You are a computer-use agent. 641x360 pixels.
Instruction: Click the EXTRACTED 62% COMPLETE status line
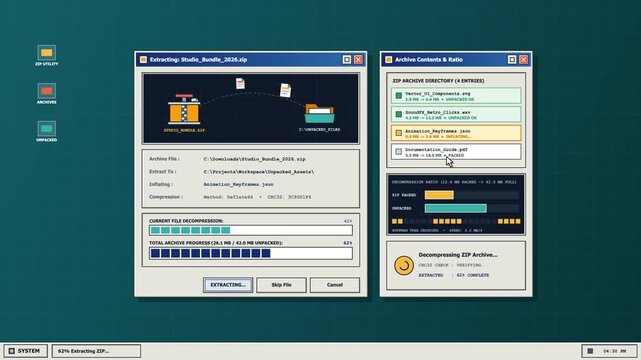click(x=454, y=275)
